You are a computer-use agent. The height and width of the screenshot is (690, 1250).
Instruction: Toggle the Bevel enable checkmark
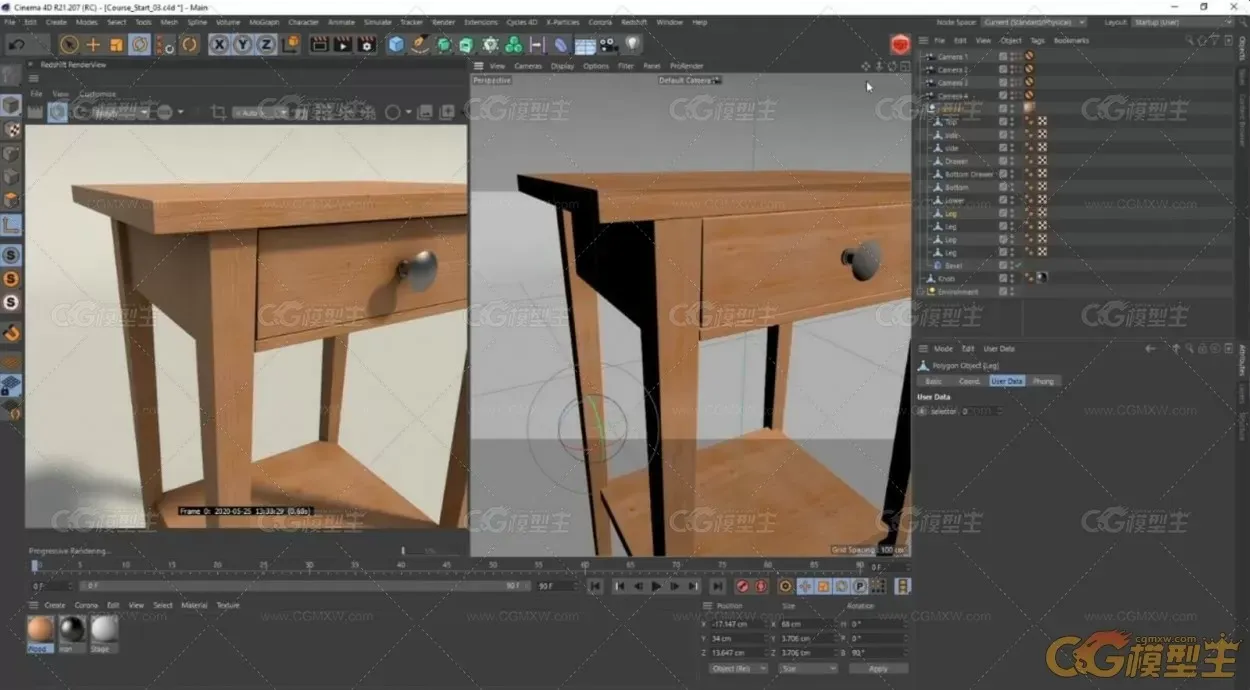[x=1018, y=265]
